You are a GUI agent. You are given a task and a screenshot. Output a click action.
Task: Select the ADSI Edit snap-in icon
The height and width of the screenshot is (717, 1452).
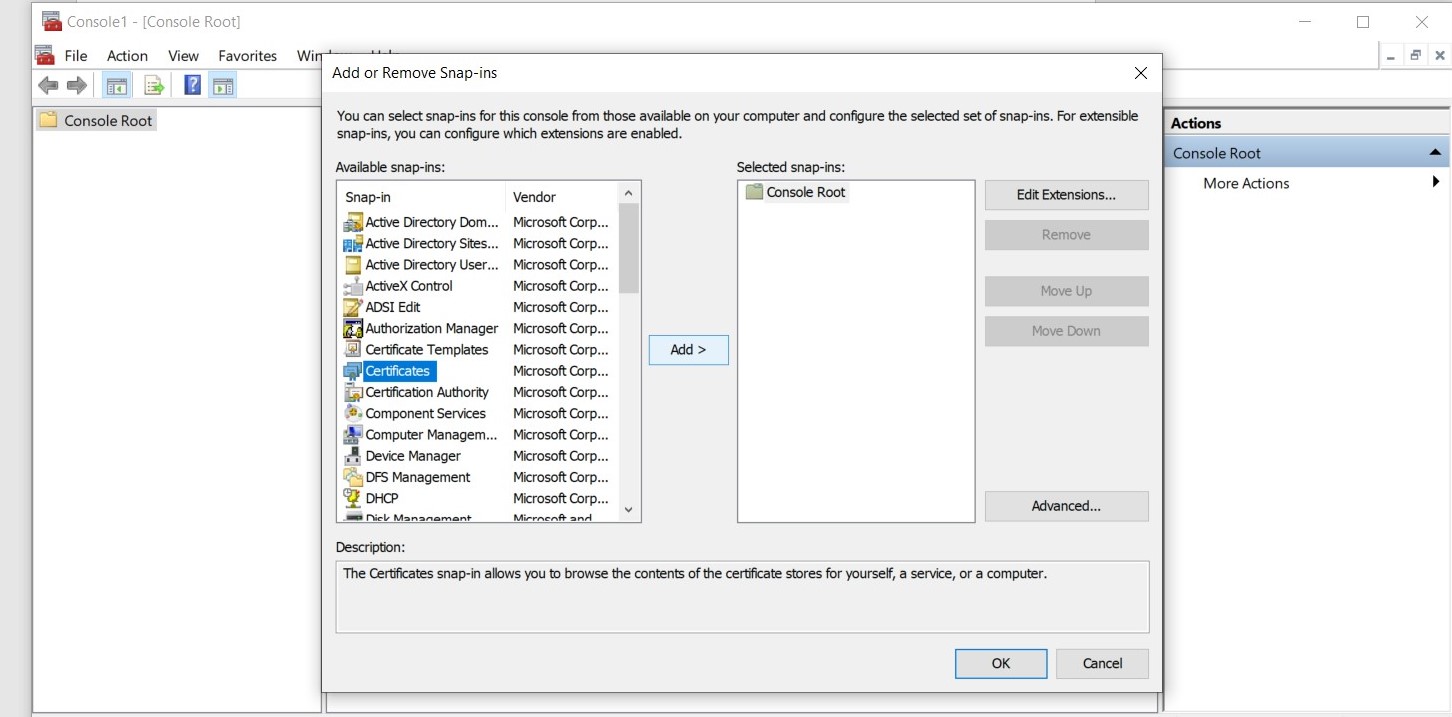(352, 307)
